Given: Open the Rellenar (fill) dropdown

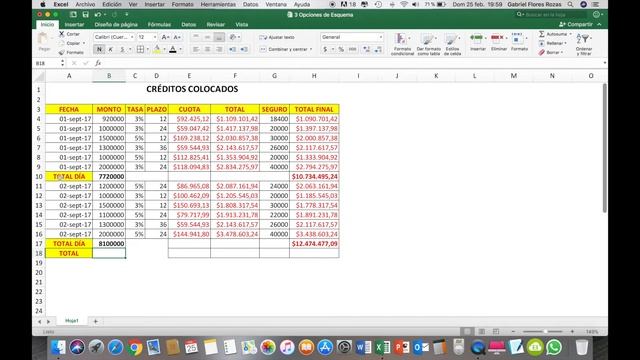Looking at the screenshot, I should click(x=552, y=43).
